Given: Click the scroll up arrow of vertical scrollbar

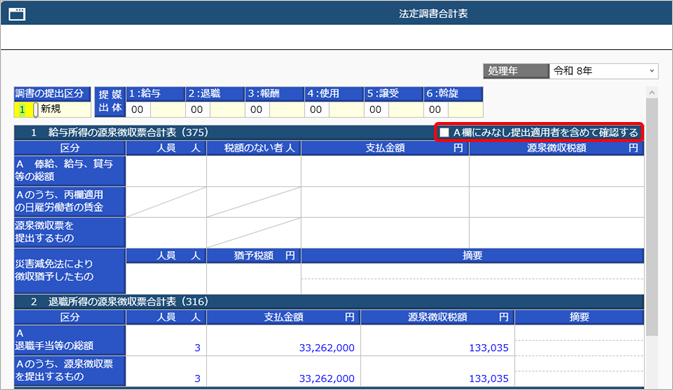Looking at the screenshot, I should [652, 92].
